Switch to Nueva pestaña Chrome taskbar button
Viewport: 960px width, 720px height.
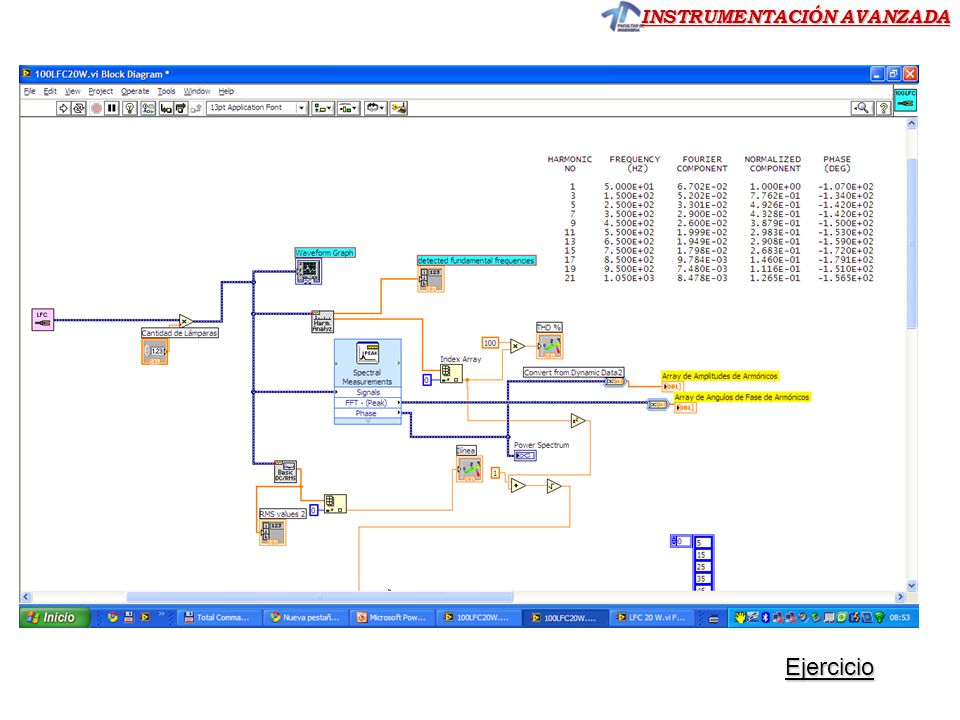coord(306,617)
